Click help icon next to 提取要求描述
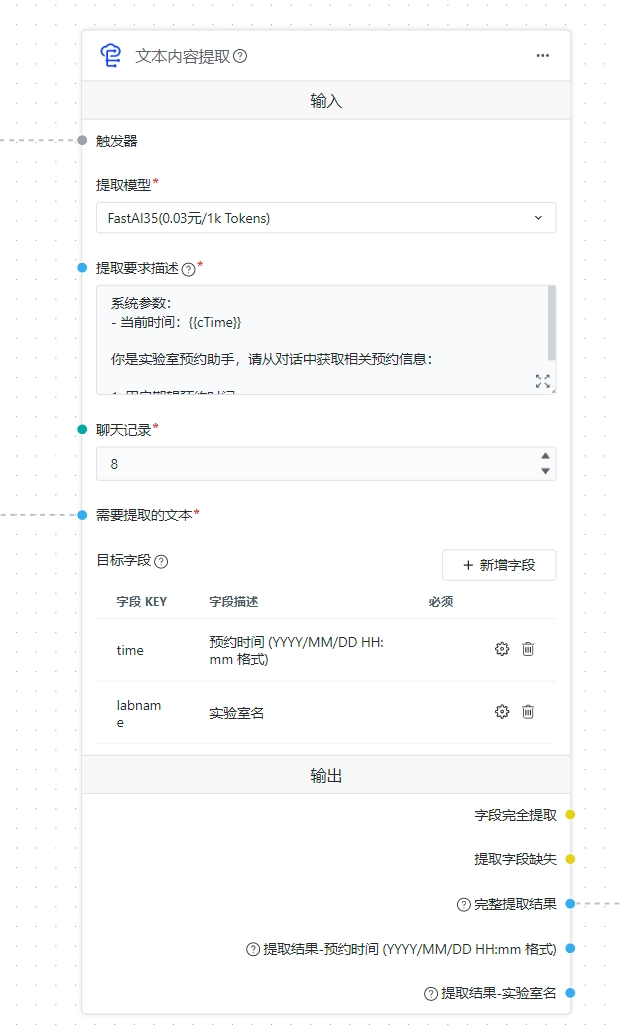This screenshot has height=1033, width=623. click(x=189, y=268)
